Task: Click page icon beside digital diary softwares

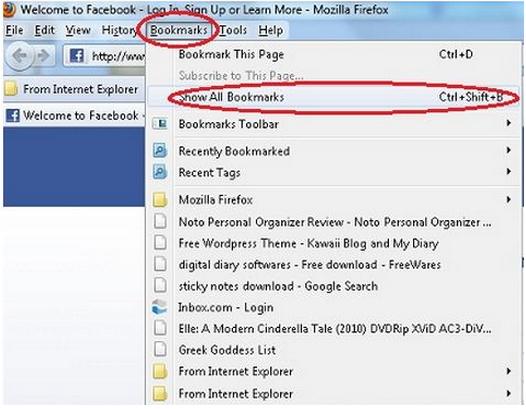Action: coord(160,264)
